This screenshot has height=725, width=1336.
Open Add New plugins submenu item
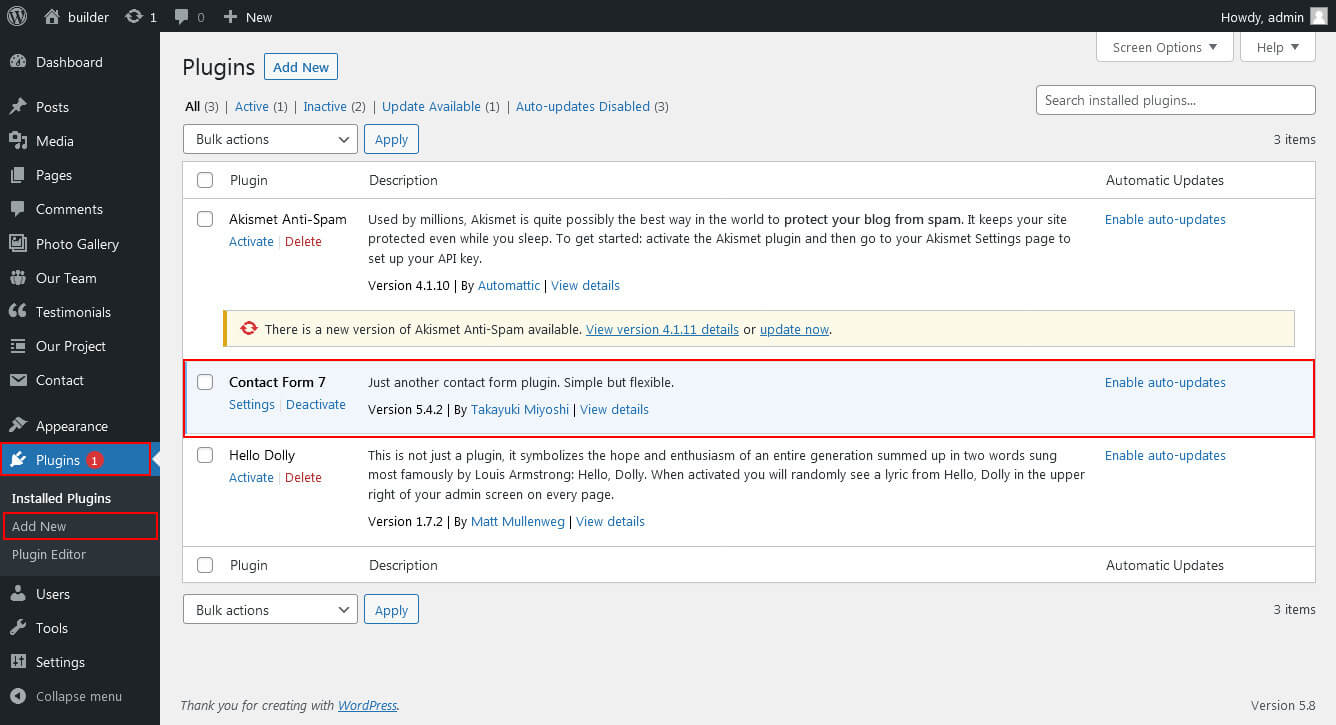39,526
